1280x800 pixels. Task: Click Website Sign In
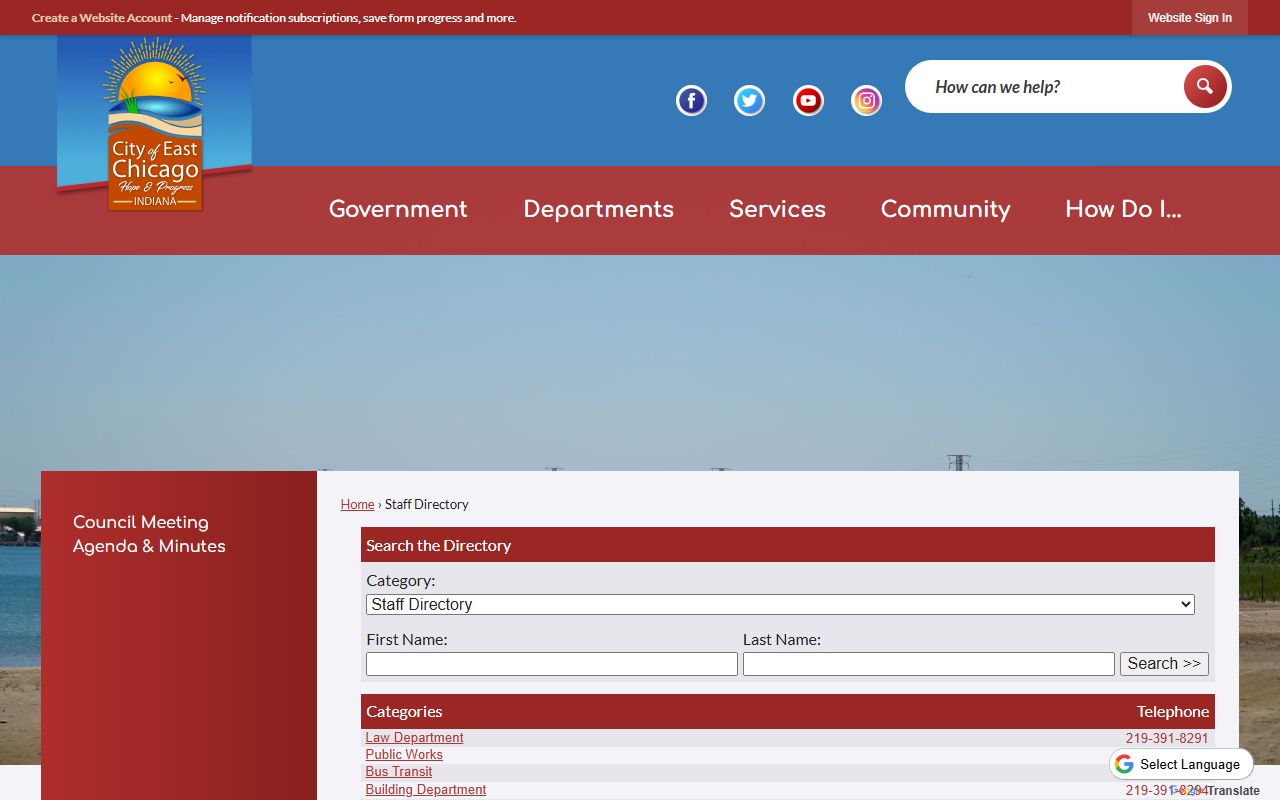(1190, 18)
